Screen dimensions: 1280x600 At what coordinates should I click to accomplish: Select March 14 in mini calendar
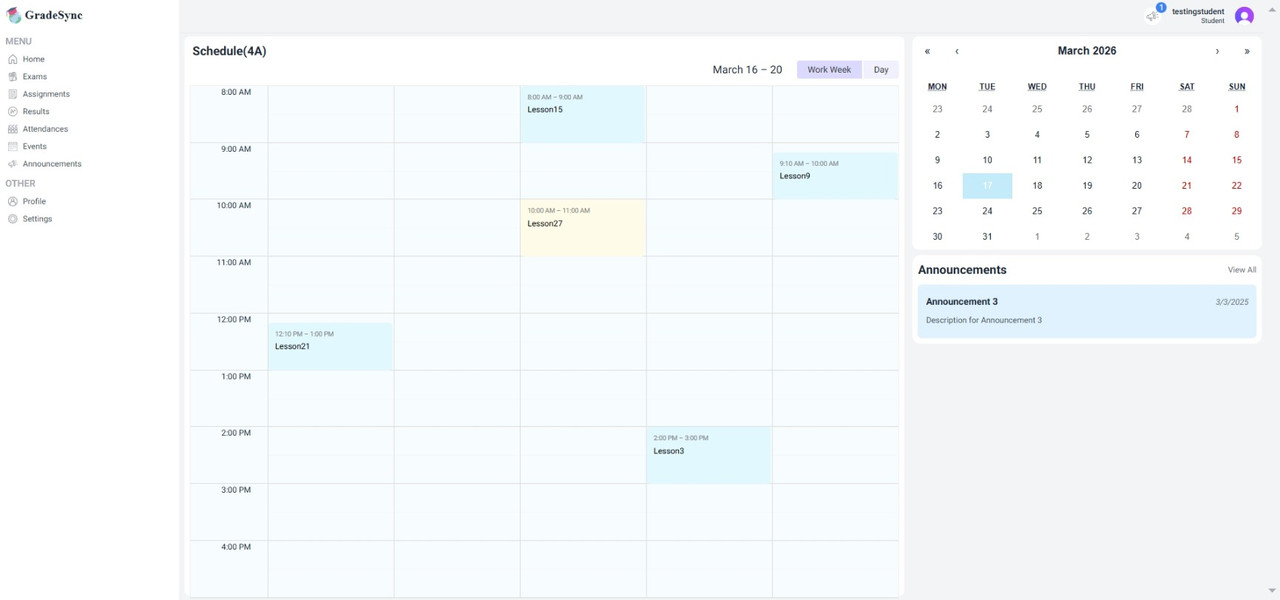(1187, 160)
